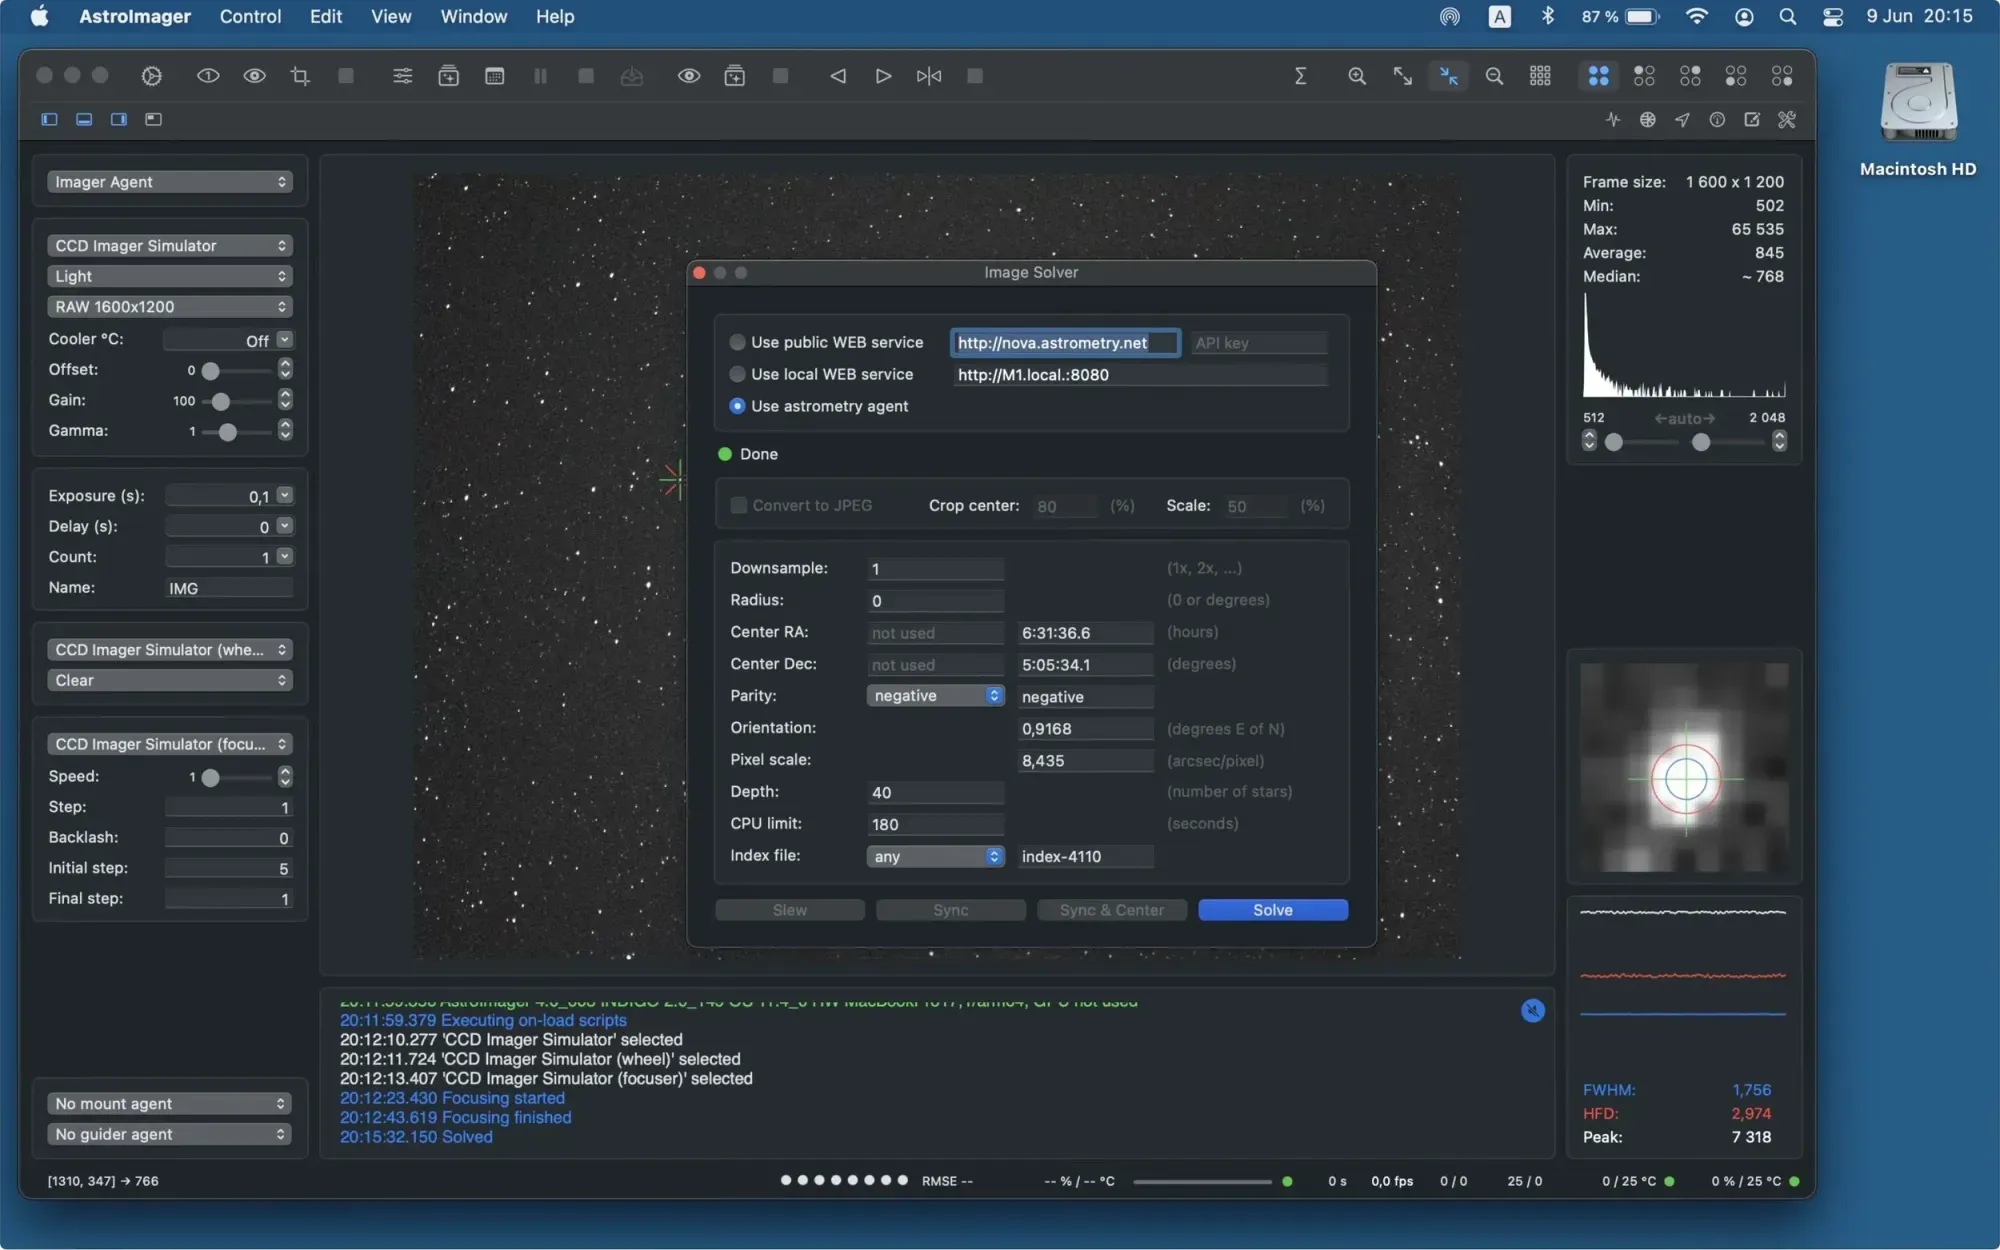Select Use public WEB service option
The width and height of the screenshot is (2000, 1250).
pyautogui.click(x=738, y=343)
